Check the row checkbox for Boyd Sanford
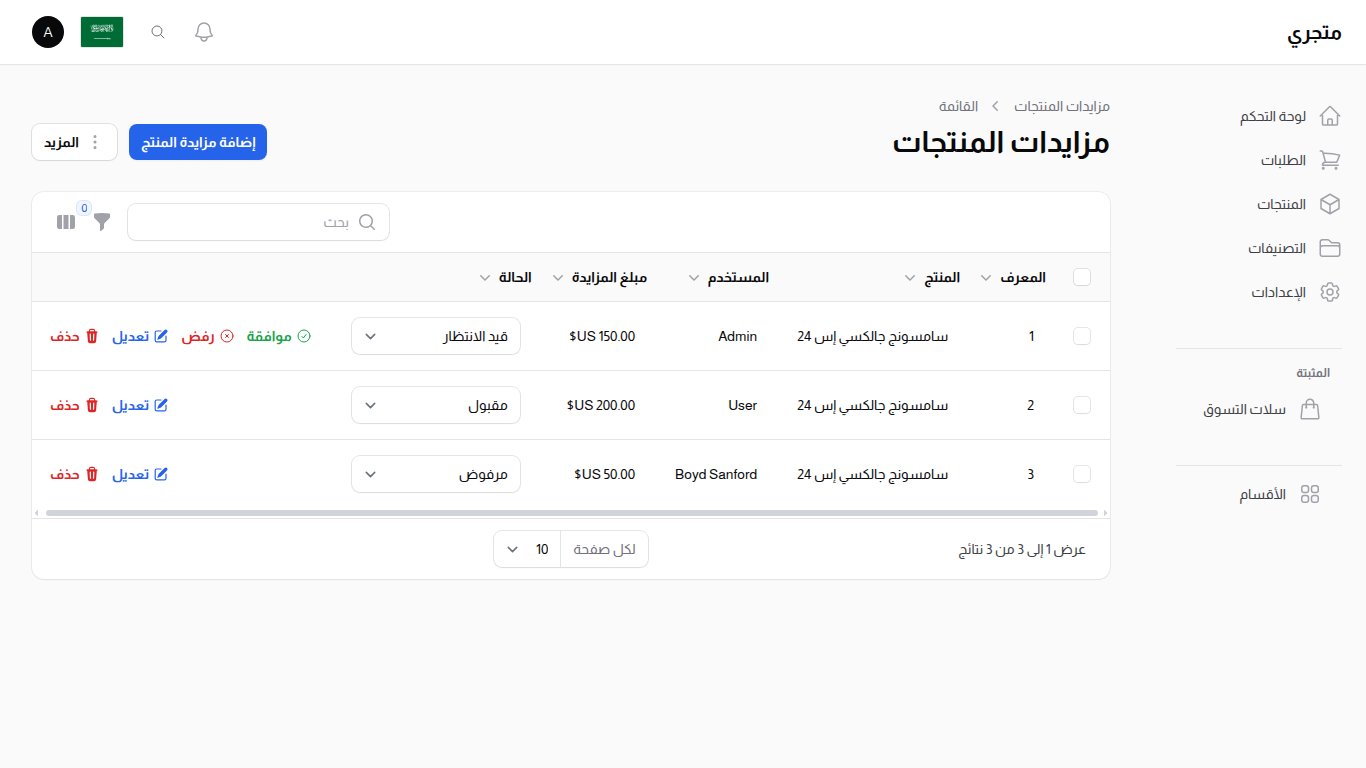The height and width of the screenshot is (768, 1366). coord(1081,474)
